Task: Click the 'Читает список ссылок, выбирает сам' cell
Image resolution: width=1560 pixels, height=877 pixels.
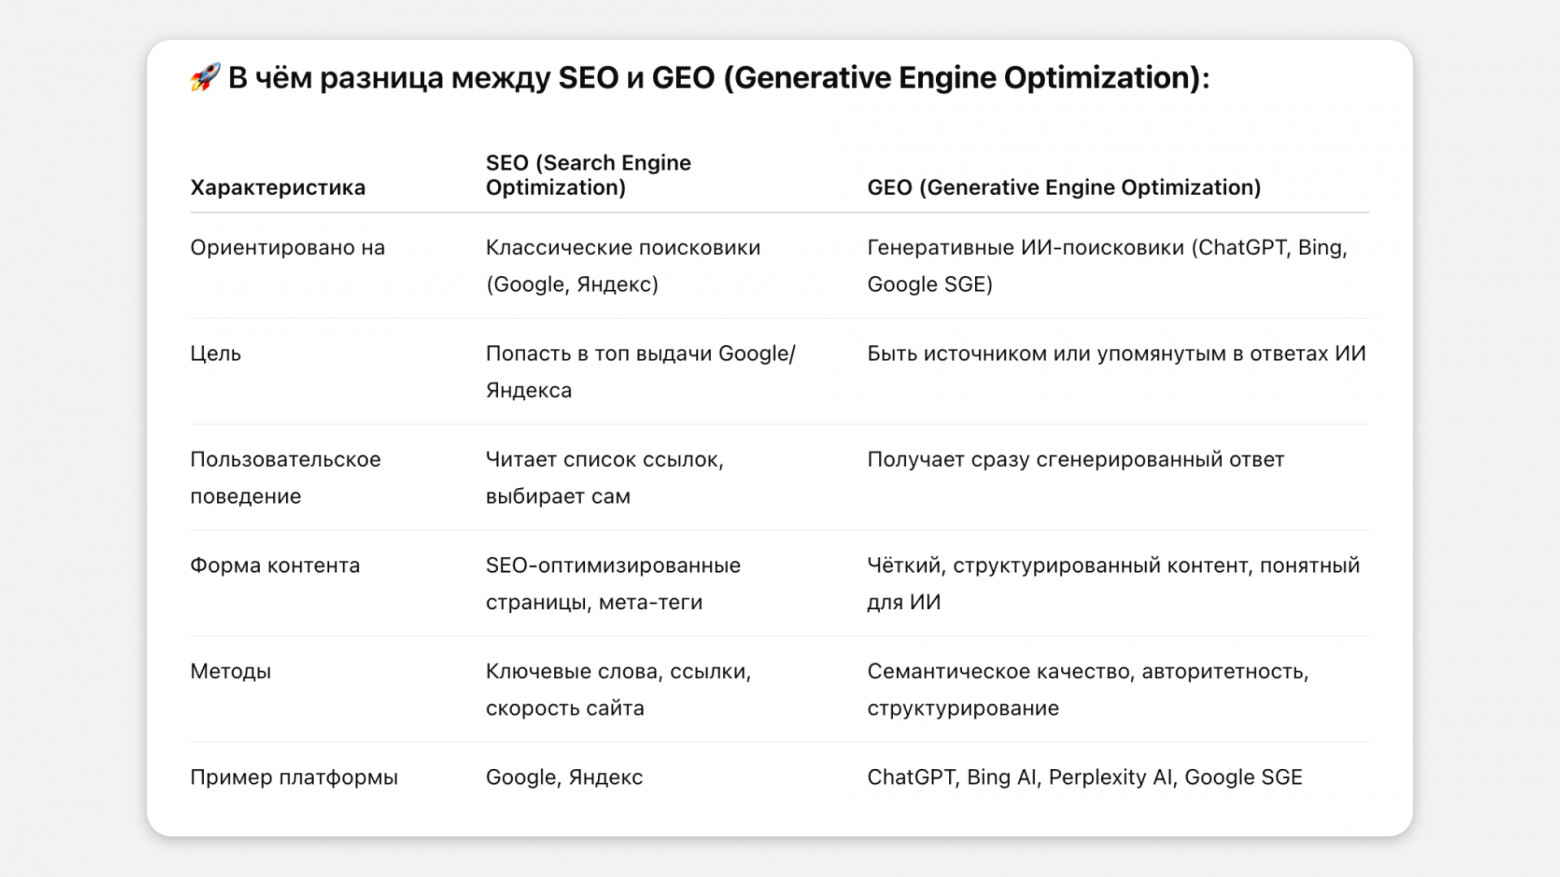Action: tap(604, 477)
